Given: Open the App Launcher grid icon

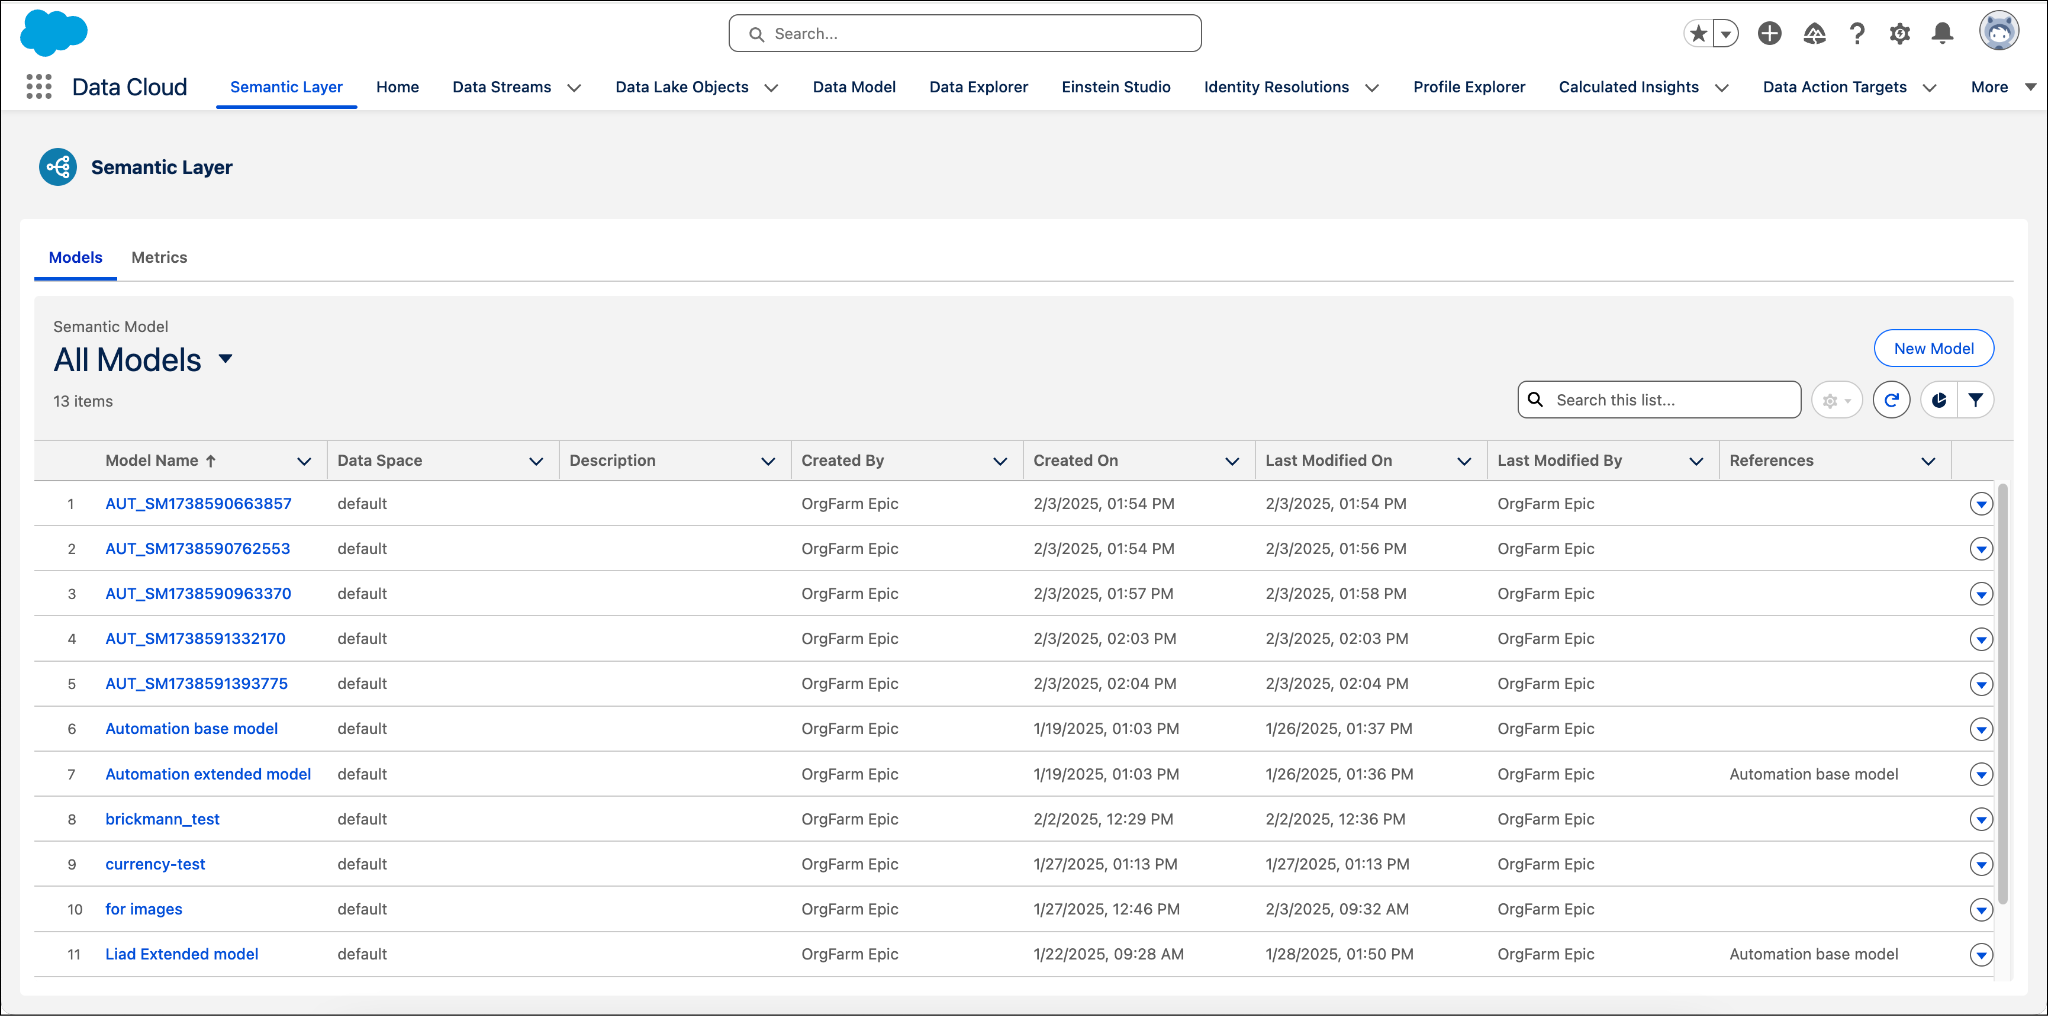Looking at the screenshot, I should point(39,87).
